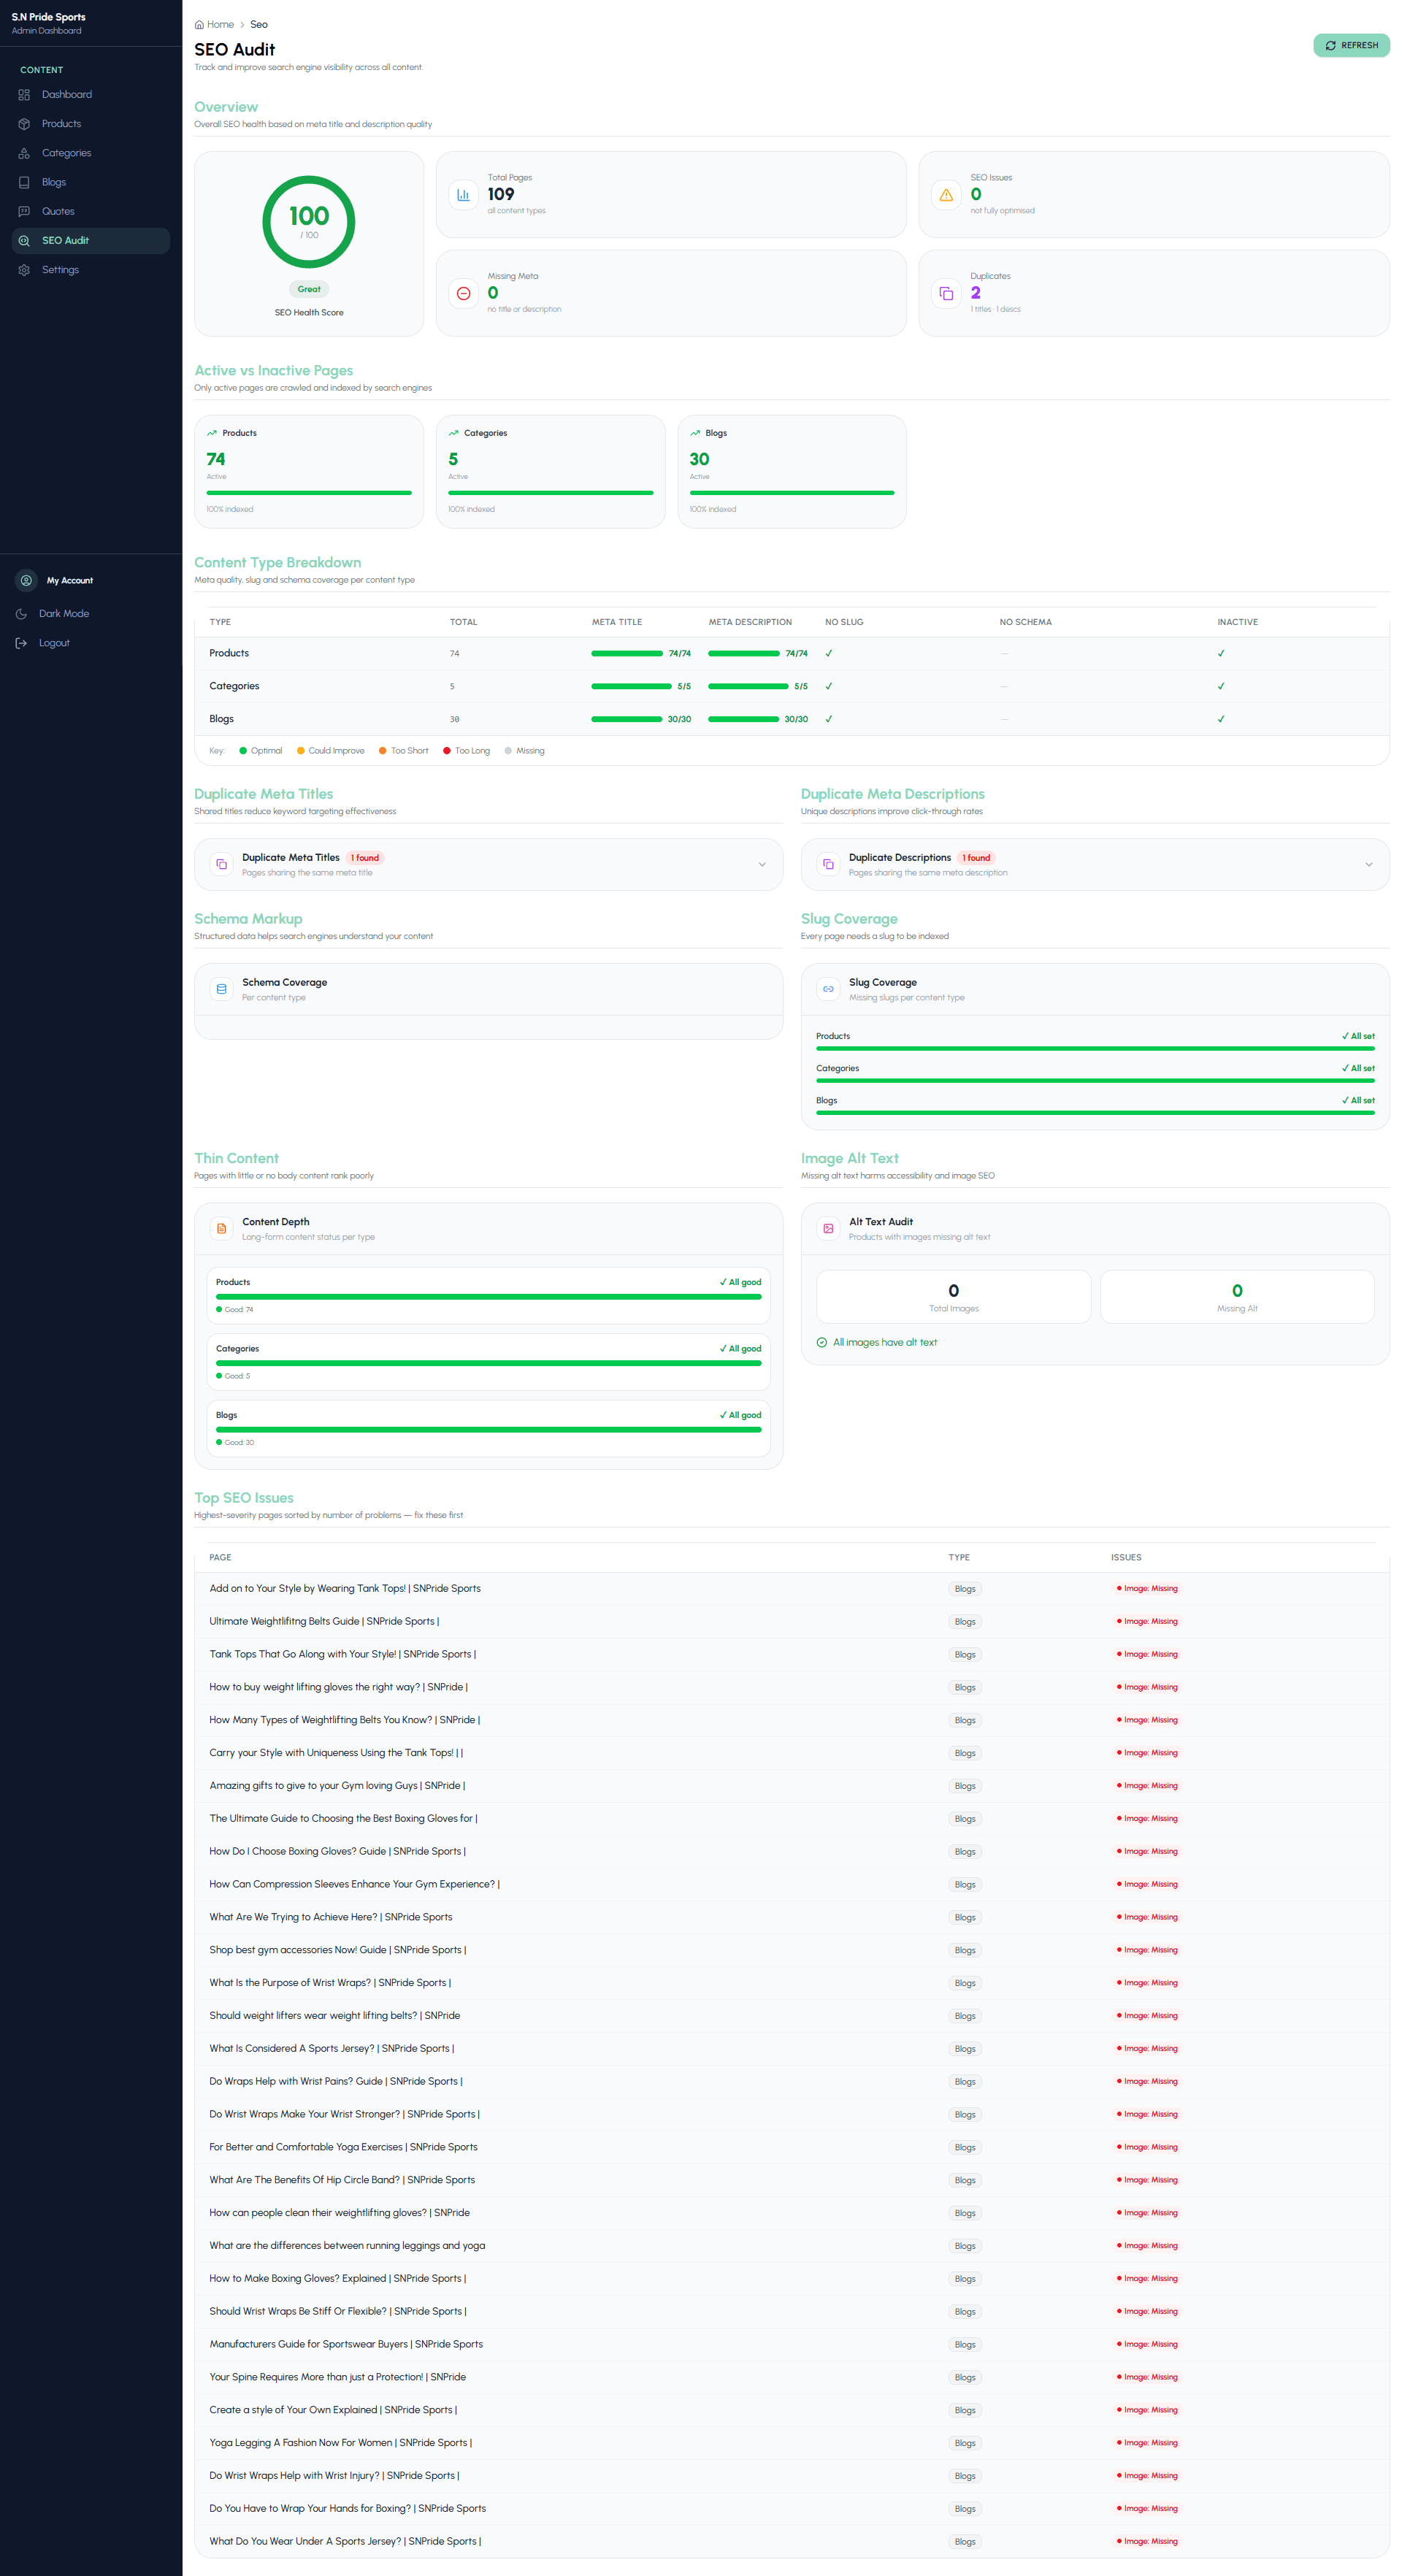Open the Products menu item
The height and width of the screenshot is (2576, 1402).
click(91, 124)
